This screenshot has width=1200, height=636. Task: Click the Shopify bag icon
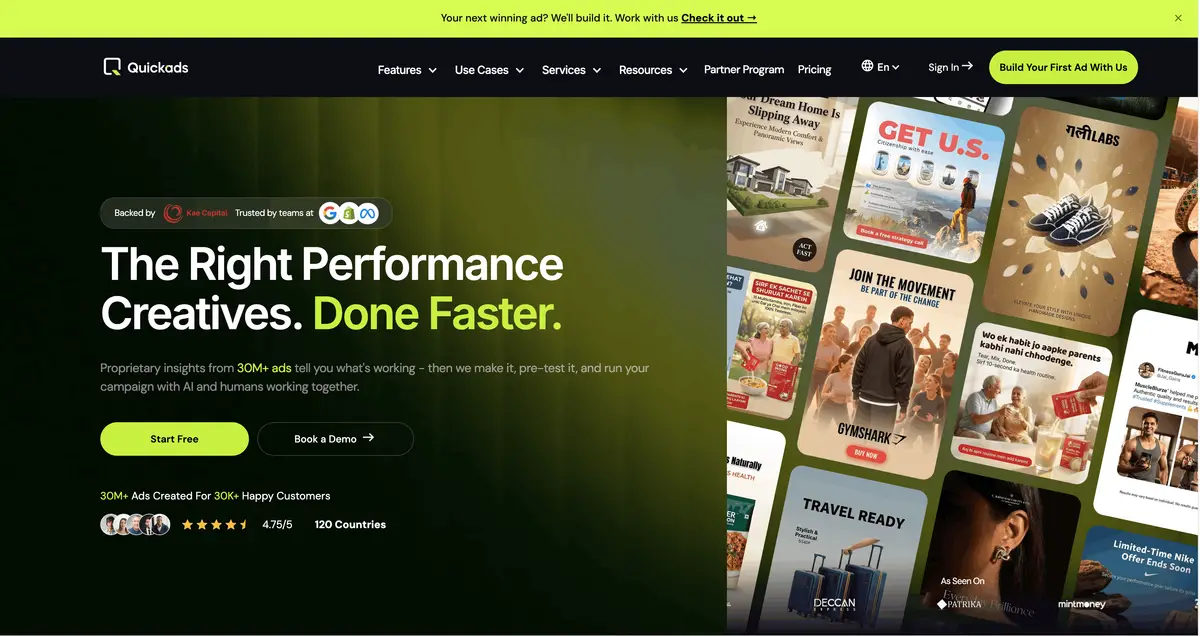(x=349, y=213)
